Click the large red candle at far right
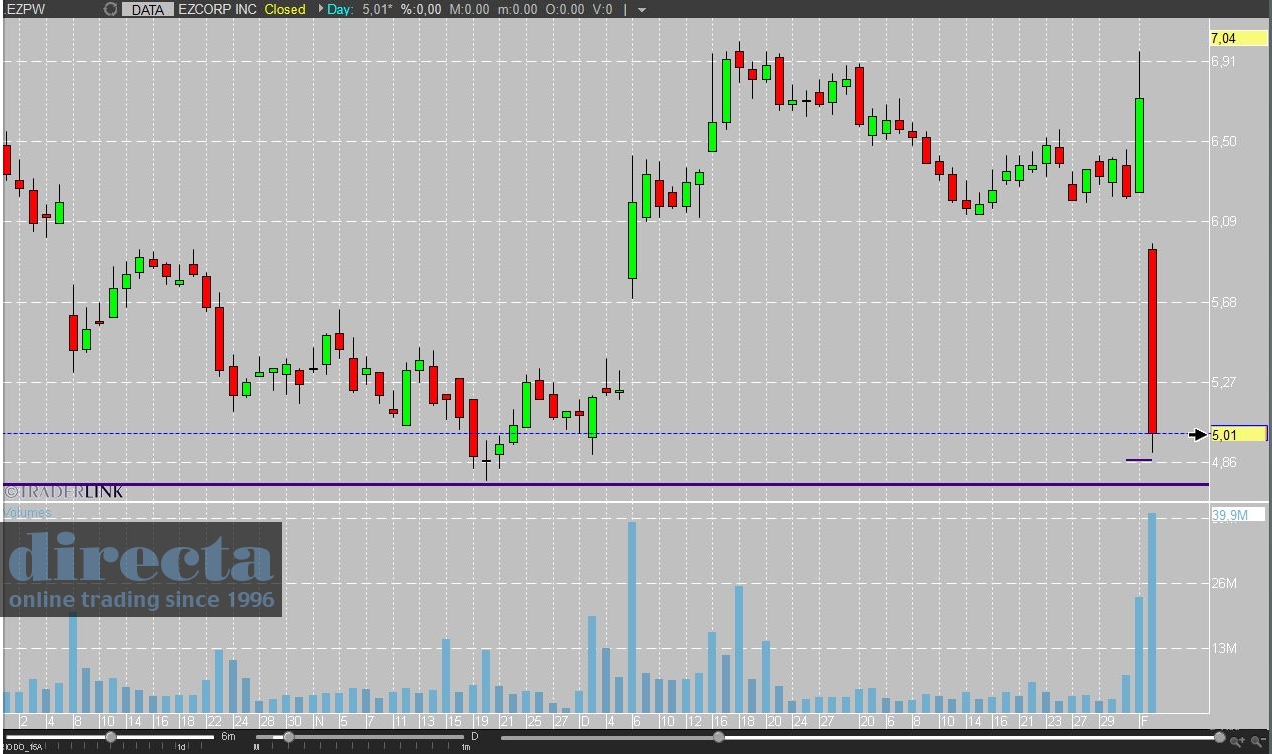 click(x=1152, y=340)
